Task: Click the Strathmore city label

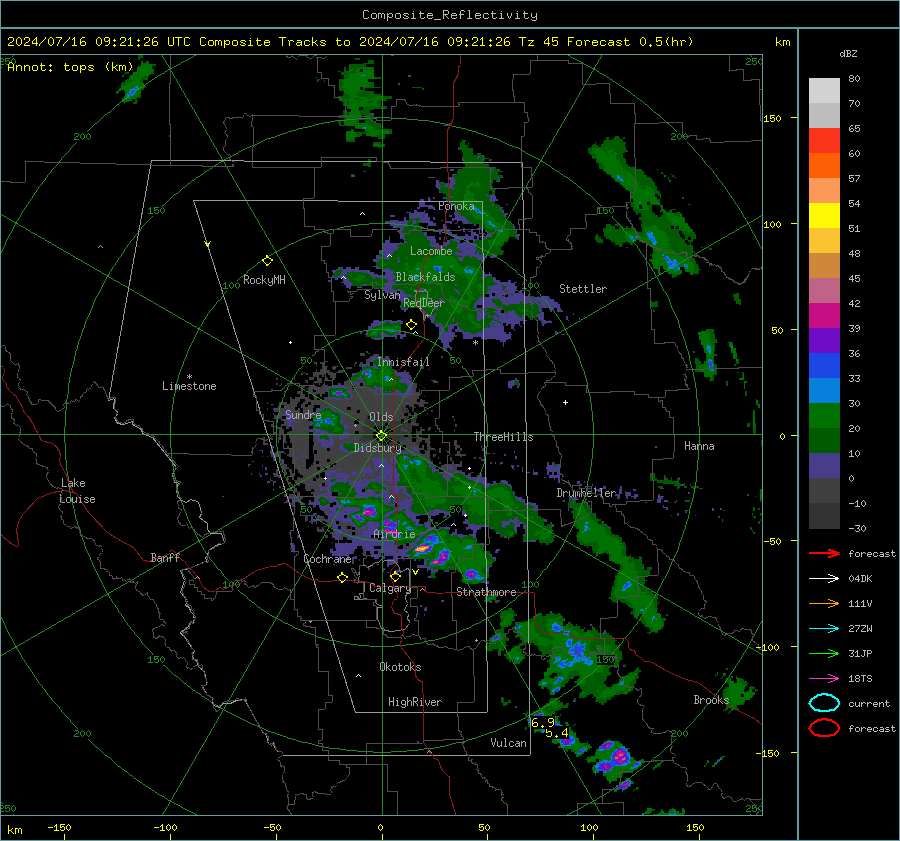Action: pyautogui.click(x=486, y=592)
